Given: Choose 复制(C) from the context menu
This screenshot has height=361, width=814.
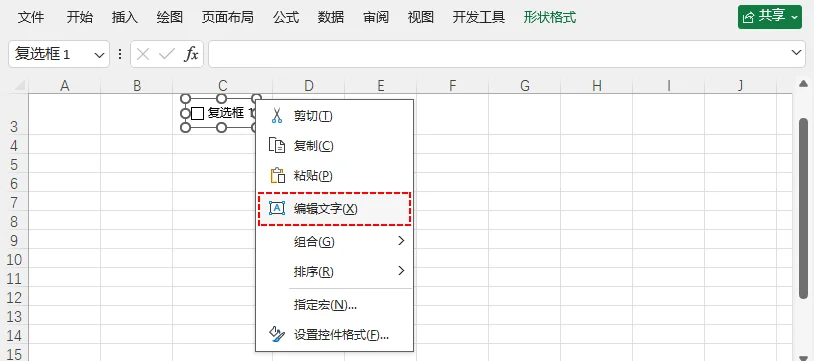Looking at the screenshot, I should pyautogui.click(x=335, y=146).
